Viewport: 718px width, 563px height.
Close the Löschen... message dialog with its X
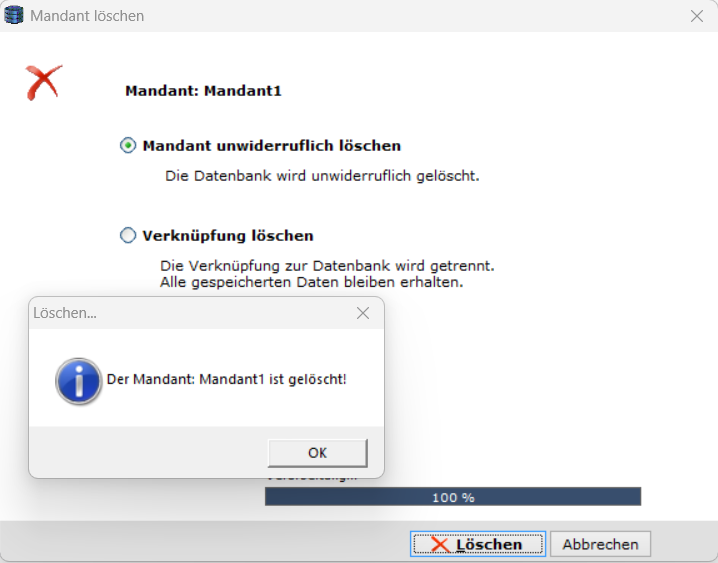coord(363,313)
